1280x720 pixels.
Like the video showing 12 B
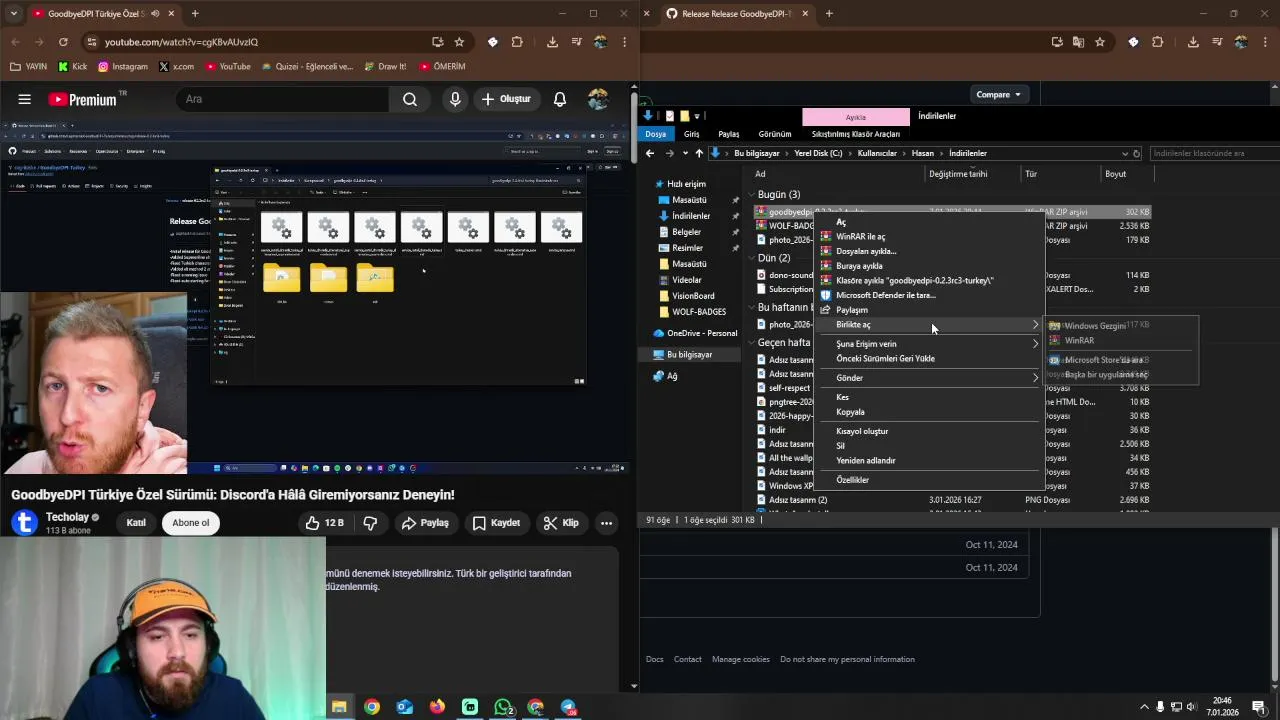pos(324,523)
